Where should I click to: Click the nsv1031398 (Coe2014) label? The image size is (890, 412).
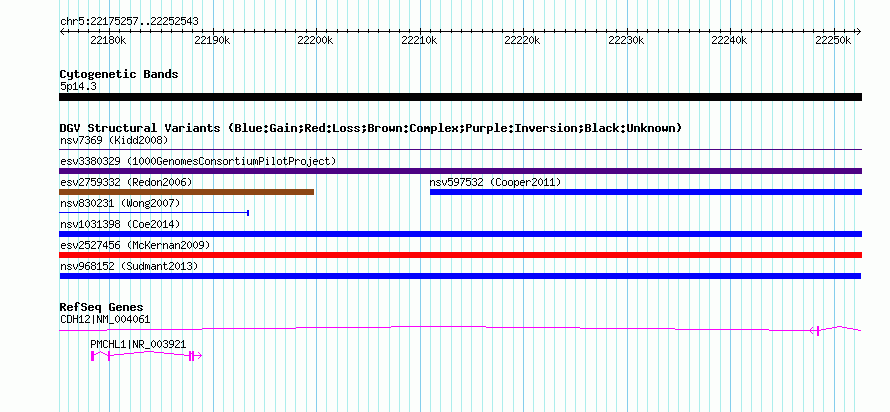[x=120, y=224]
